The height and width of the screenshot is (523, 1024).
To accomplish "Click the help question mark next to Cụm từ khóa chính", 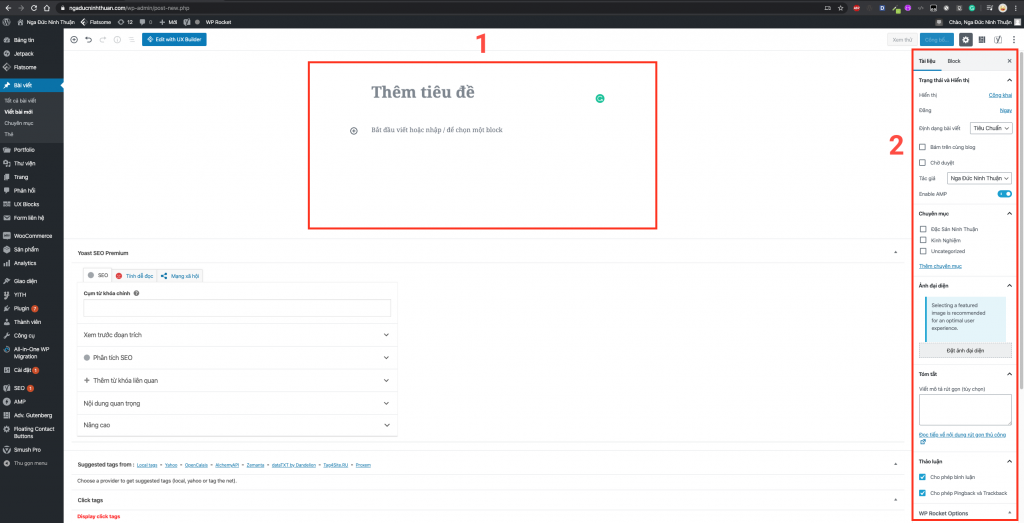I will point(136,293).
